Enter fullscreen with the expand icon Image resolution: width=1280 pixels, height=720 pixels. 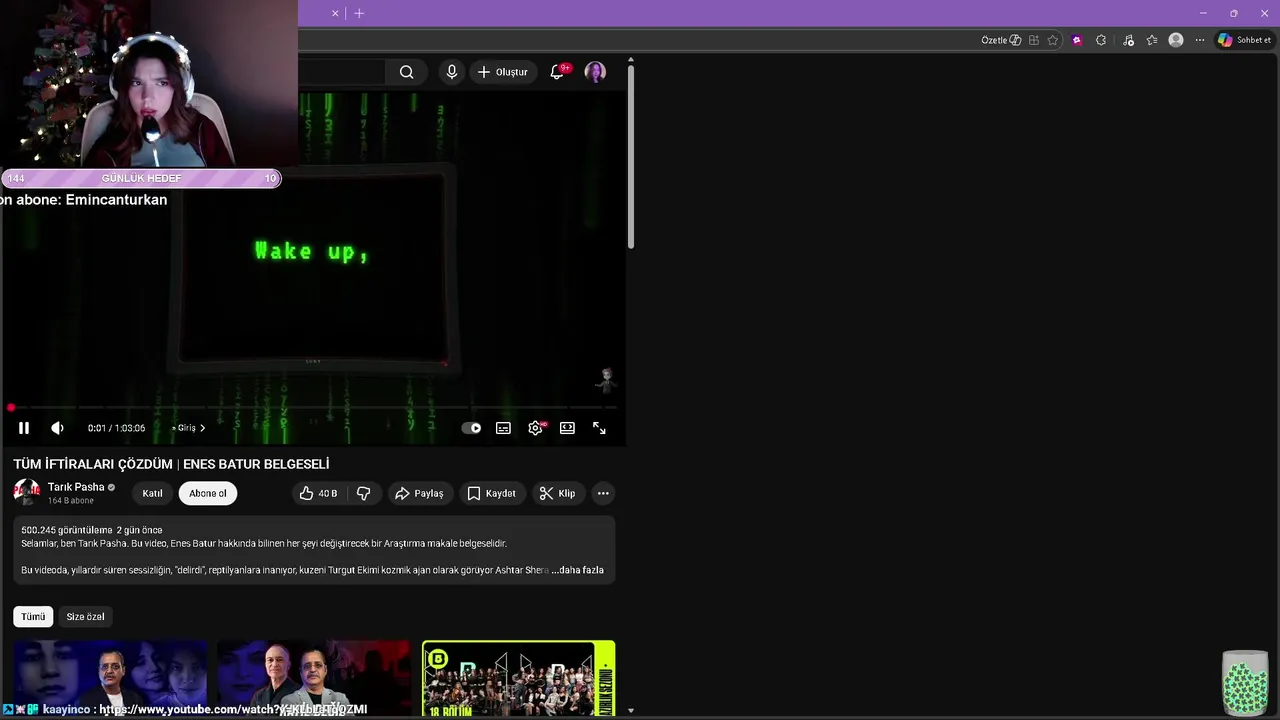pyautogui.click(x=599, y=428)
